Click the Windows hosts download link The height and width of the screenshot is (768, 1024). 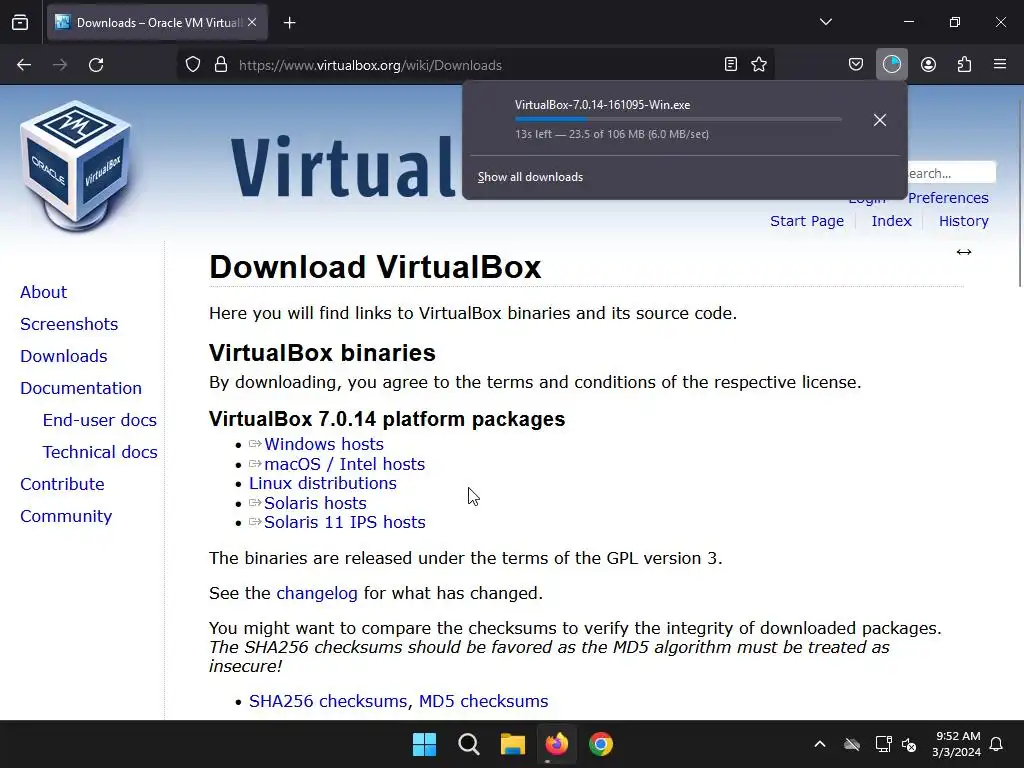point(323,444)
